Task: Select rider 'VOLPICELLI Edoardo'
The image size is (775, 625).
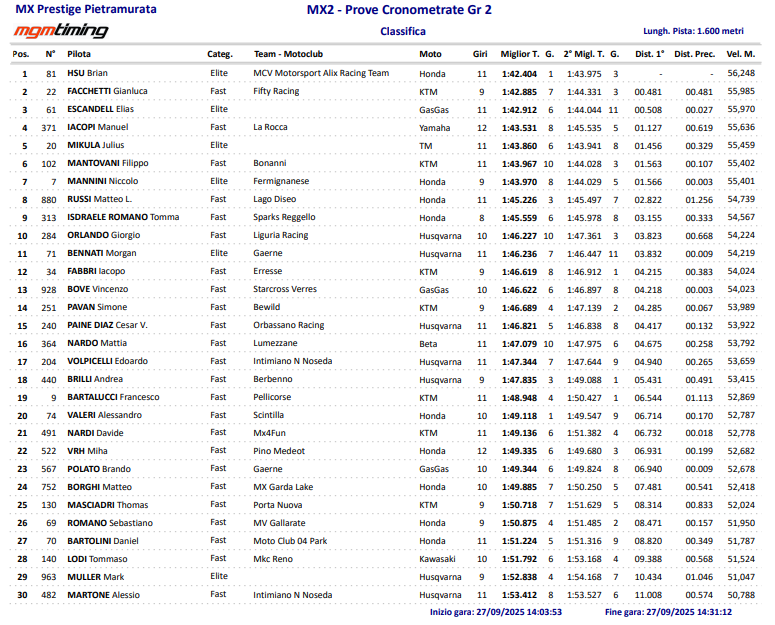Action: (108, 361)
